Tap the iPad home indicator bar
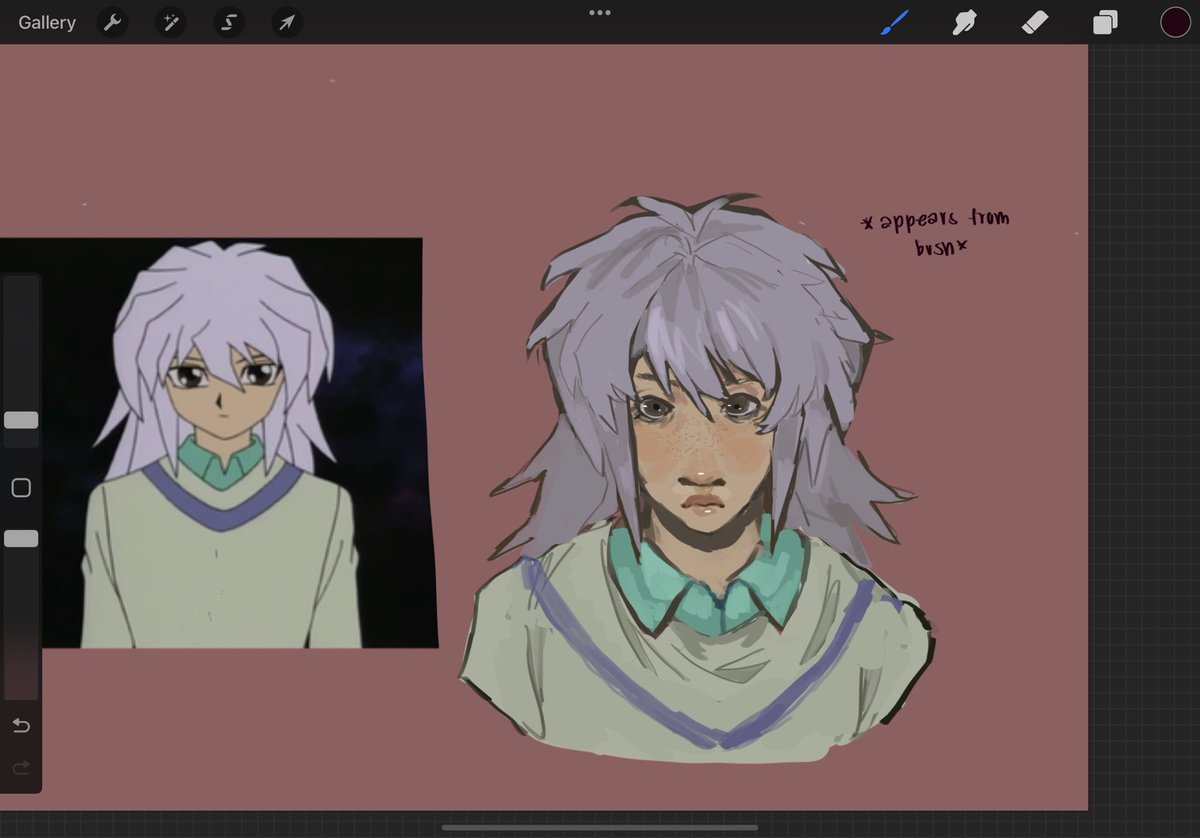This screenshot has width=1200, height=838. (x=600, y=827)
